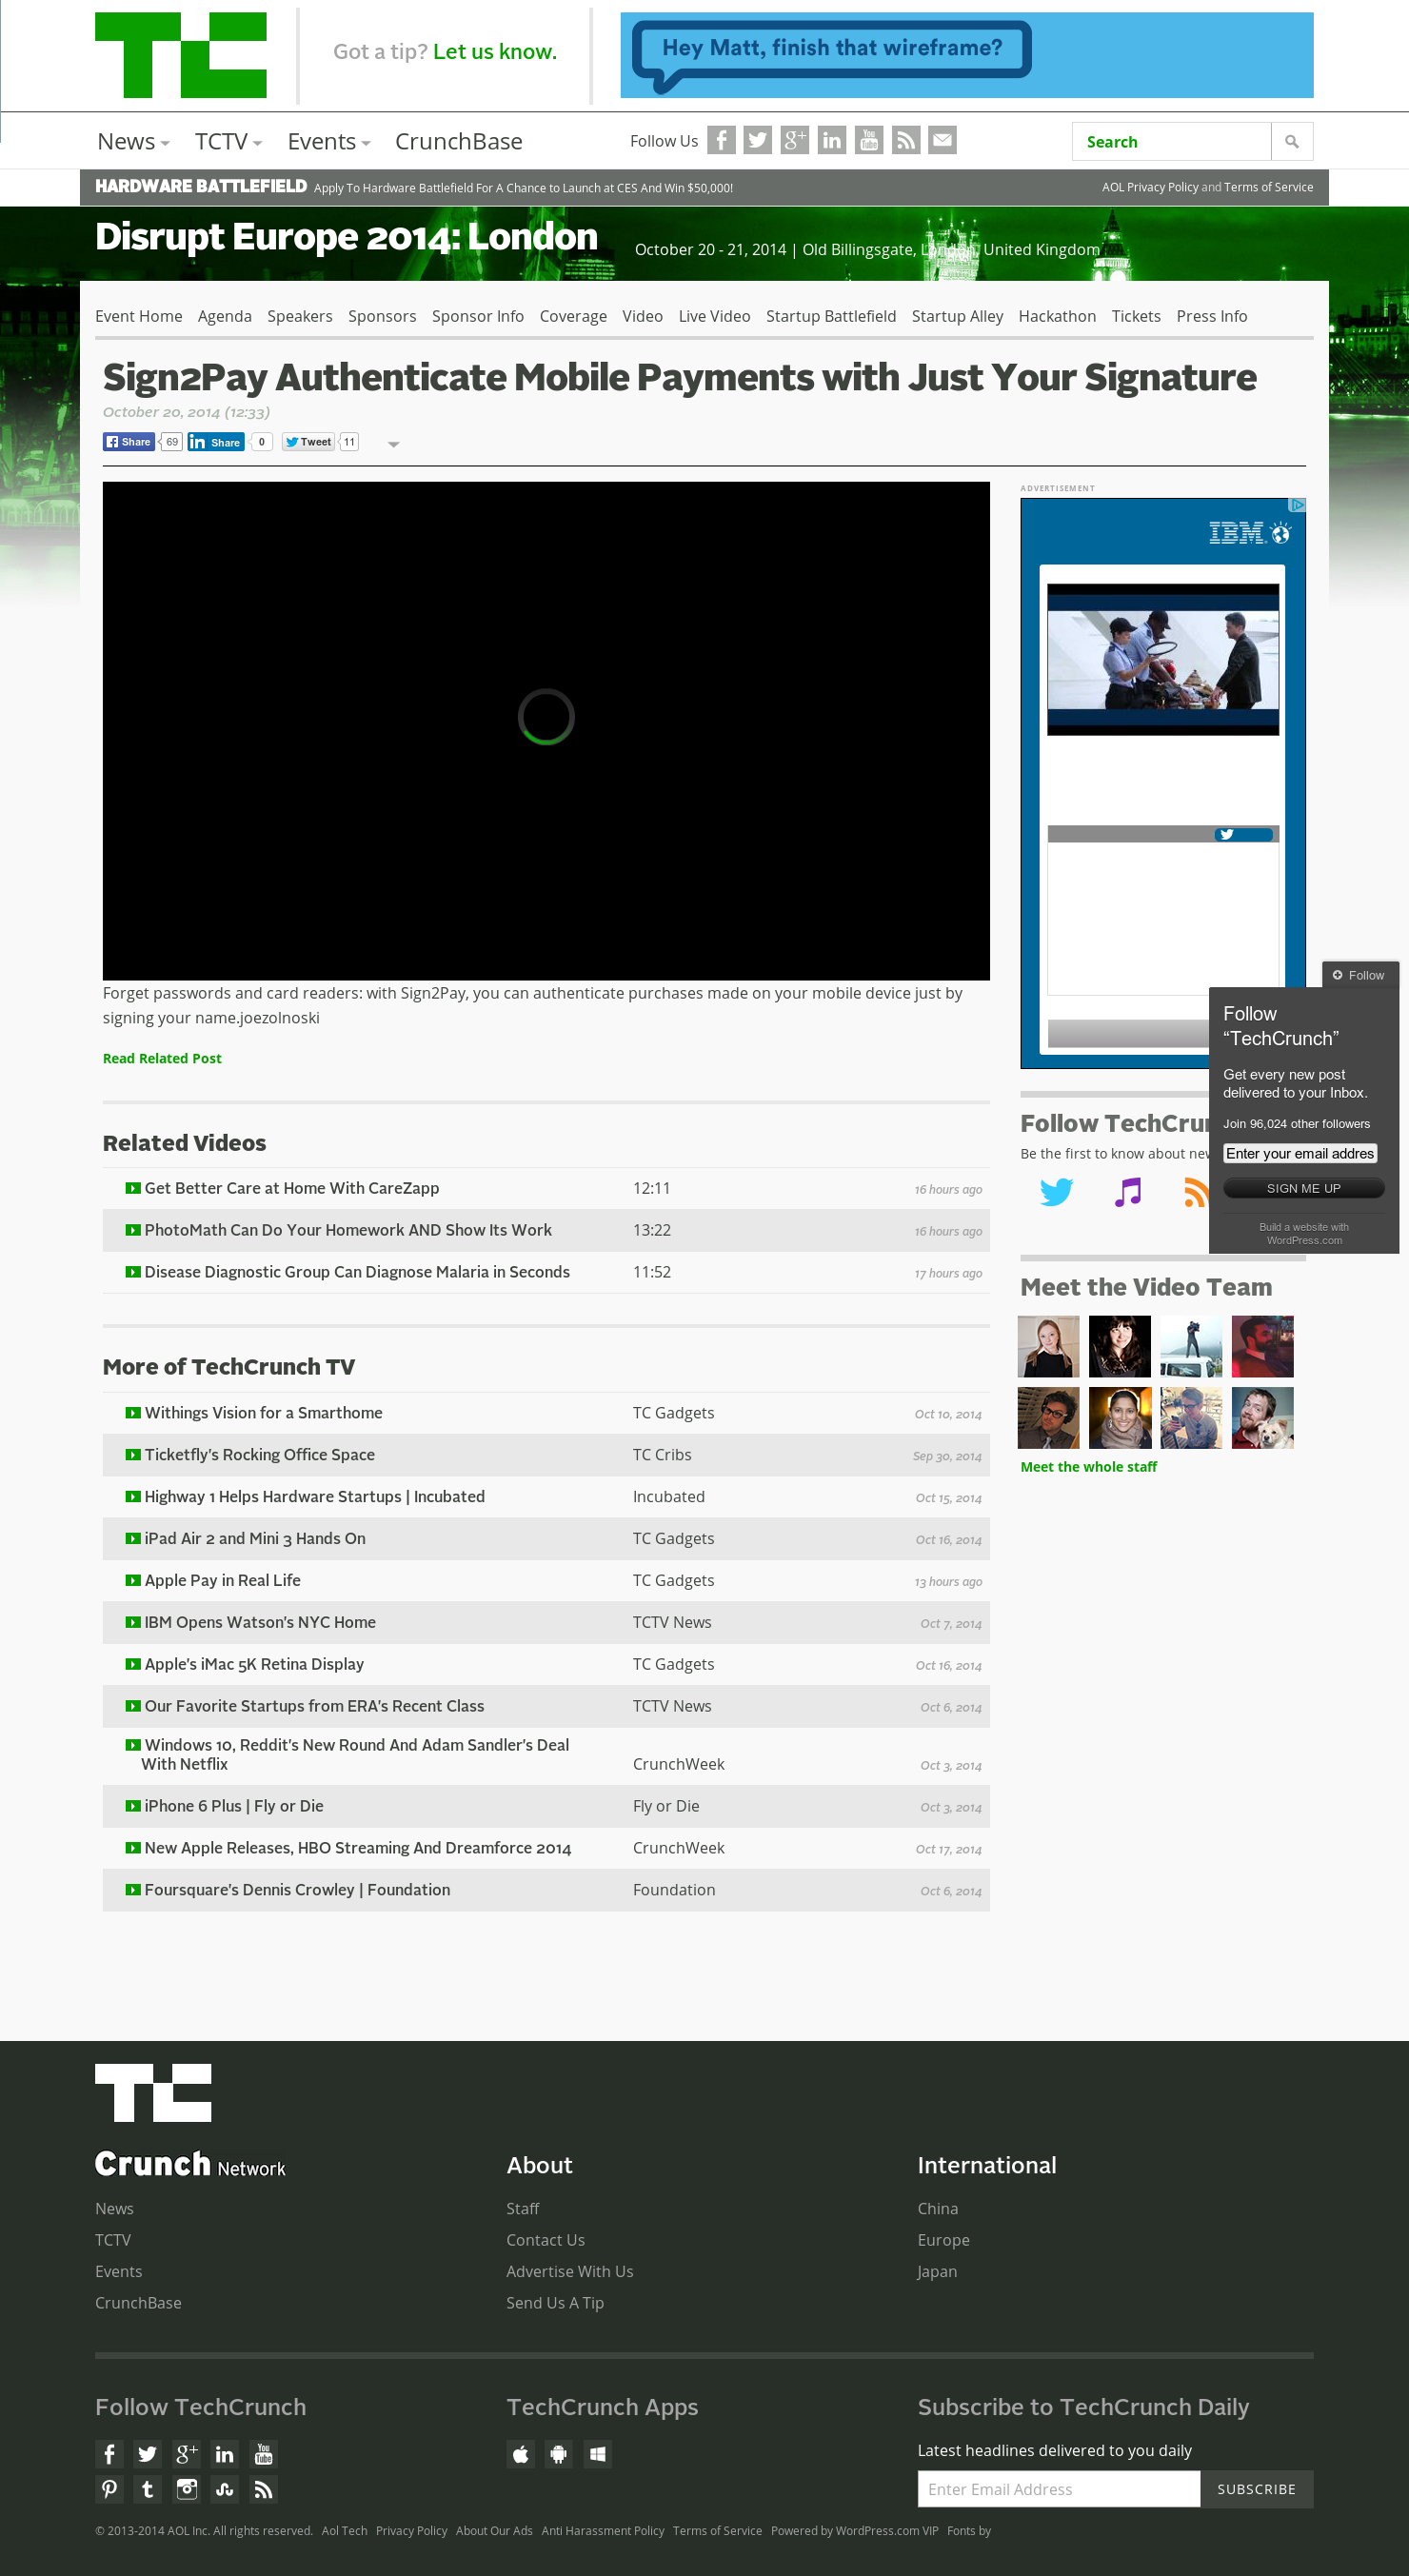1409x2576 pixels.
Task: Open the Android app icon in footer
Action: pos(559,2454)
